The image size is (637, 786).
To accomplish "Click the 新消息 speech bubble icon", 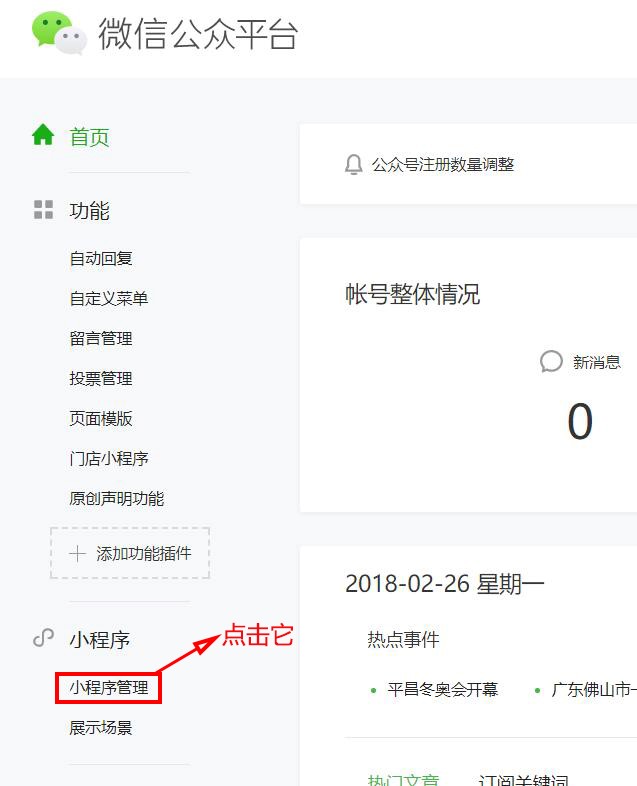I will (551, 361).
